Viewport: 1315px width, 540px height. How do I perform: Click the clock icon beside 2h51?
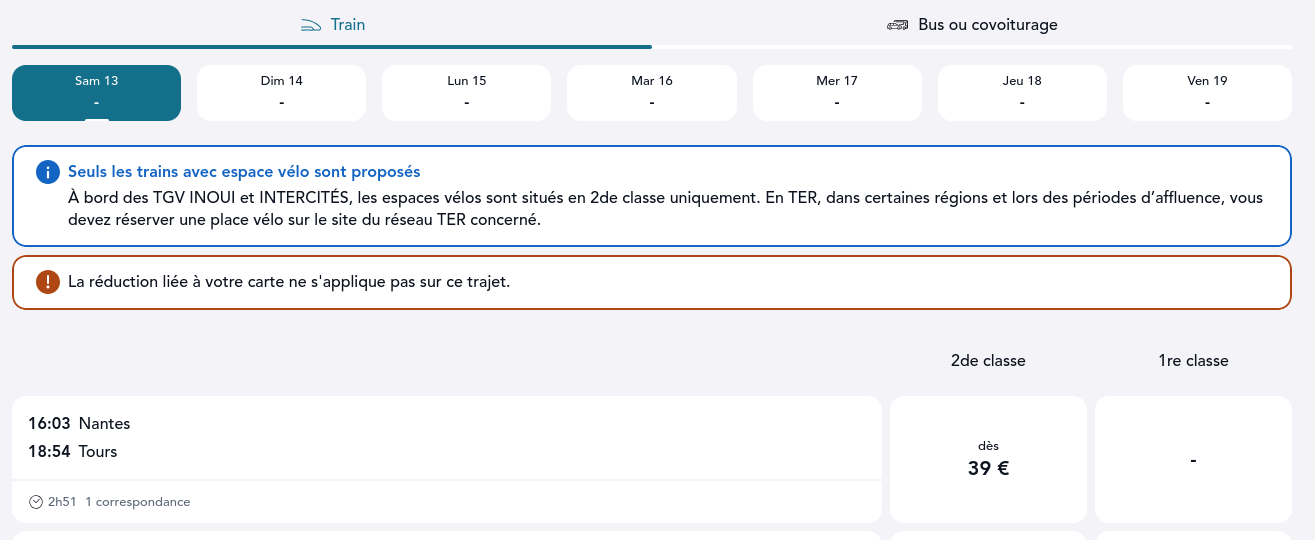pos(36,502)
